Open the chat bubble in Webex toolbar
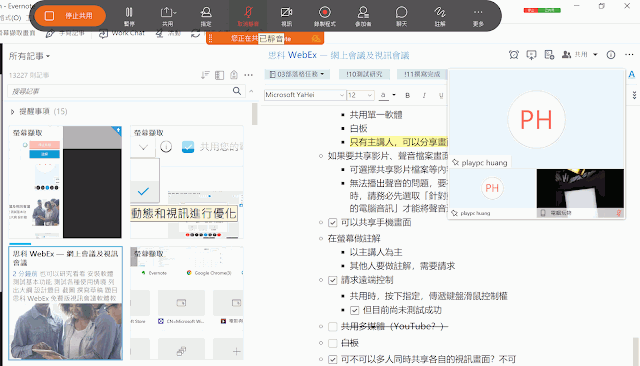The width and height of the screenshot is (640, 366). coord(402,16)
